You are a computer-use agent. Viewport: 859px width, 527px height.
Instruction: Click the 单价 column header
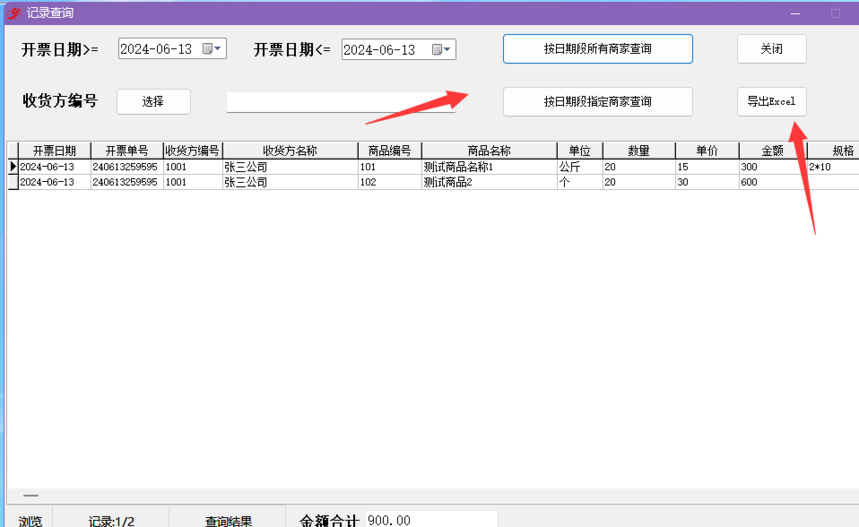click(707, 151)
